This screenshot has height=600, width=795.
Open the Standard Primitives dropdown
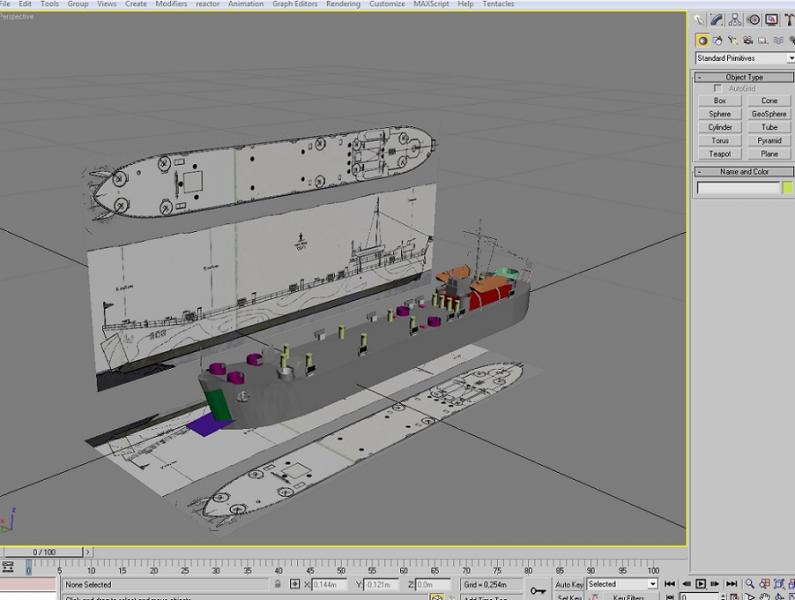pos(745,58)
